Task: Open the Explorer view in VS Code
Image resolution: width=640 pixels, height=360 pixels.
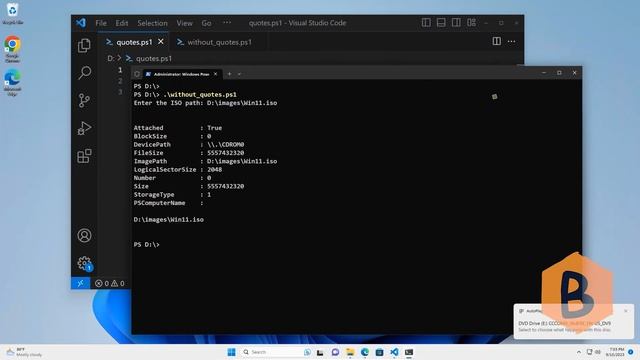Action: tap(84, 45)
